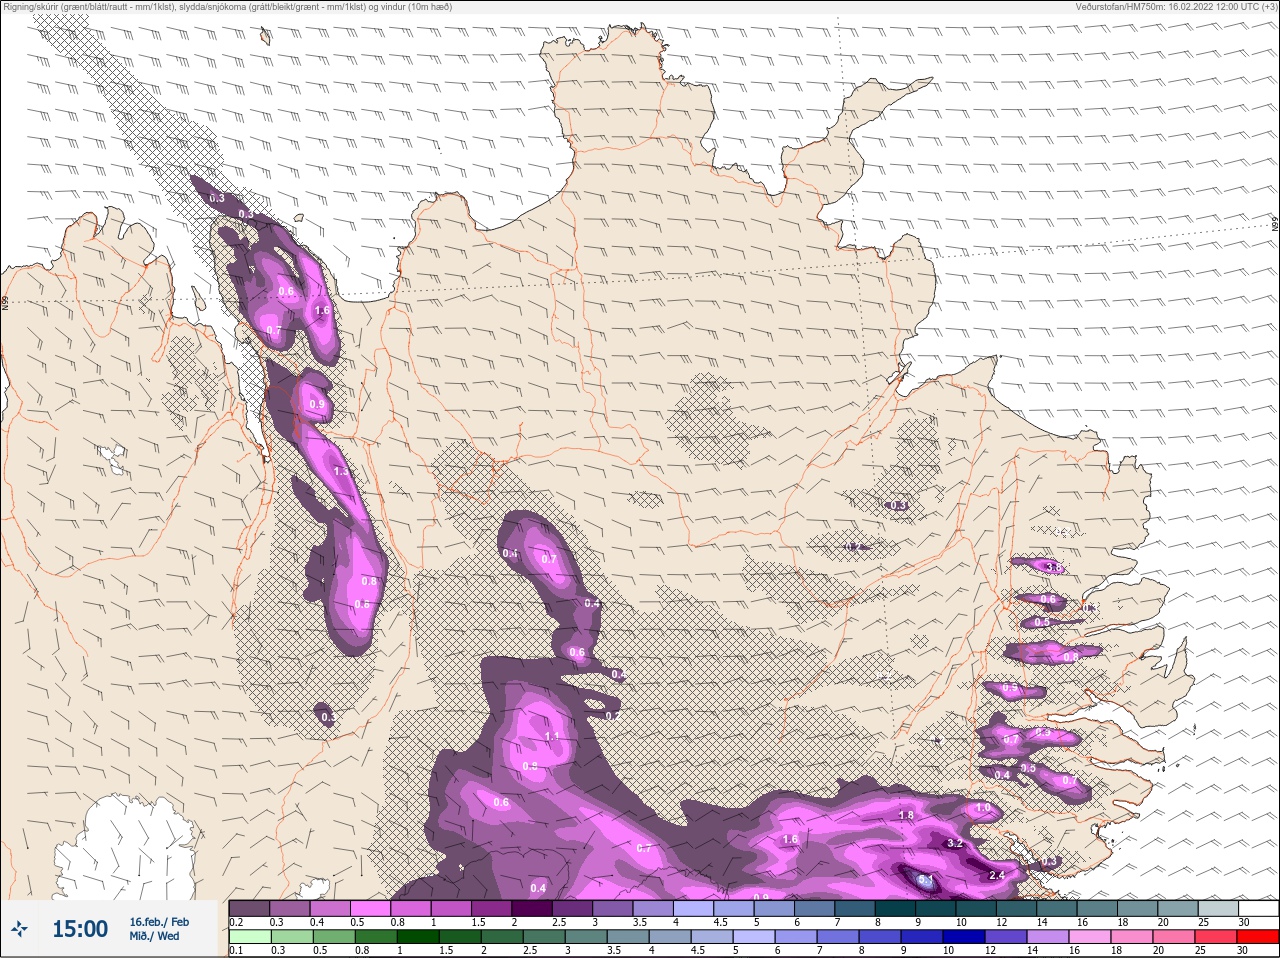Viewport: 1280px width, 958px height.
Task: Select the red 30 swatch in lower legend
Action: 1257,937
